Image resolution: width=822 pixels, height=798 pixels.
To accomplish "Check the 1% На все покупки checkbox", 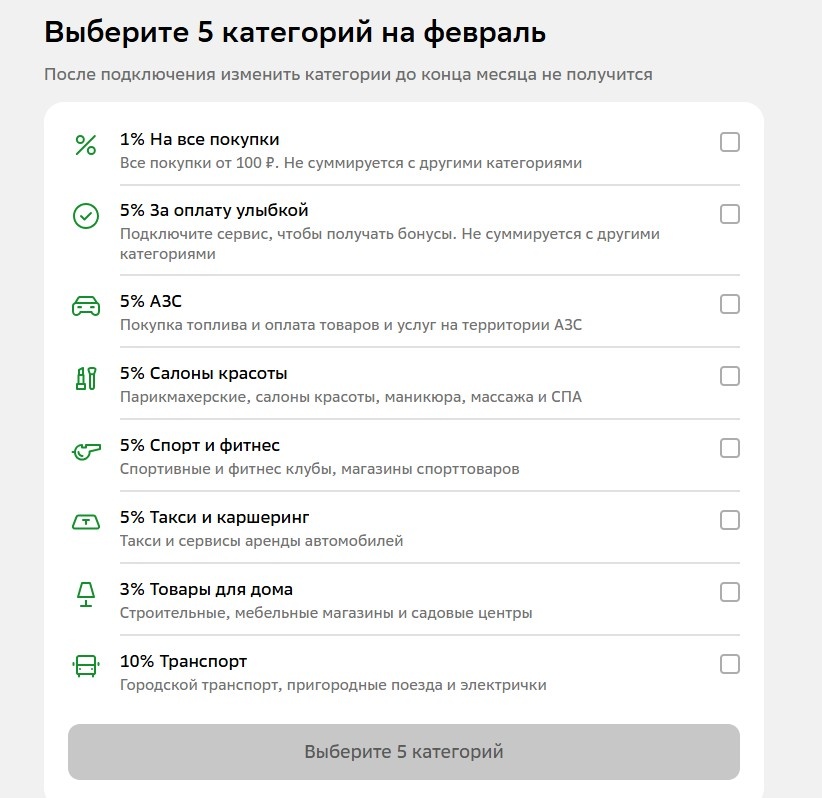I will coord(730,142).
